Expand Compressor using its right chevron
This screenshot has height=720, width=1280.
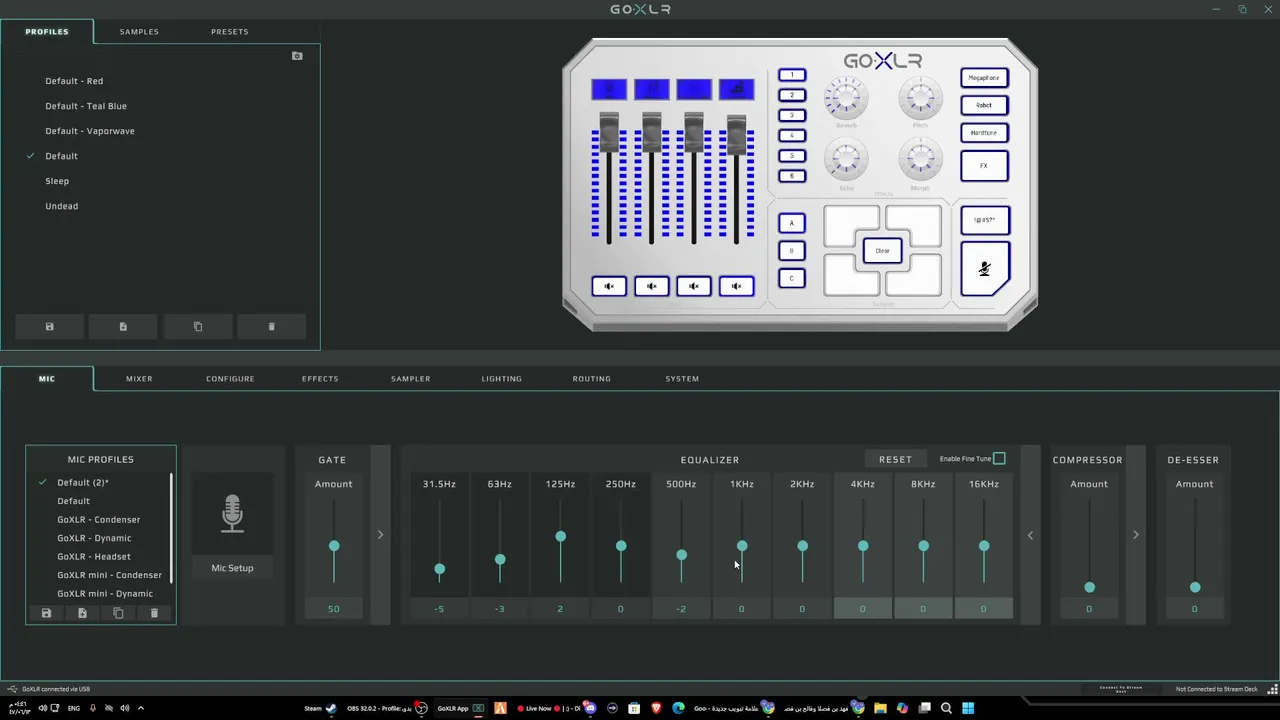pos(1135,535)
